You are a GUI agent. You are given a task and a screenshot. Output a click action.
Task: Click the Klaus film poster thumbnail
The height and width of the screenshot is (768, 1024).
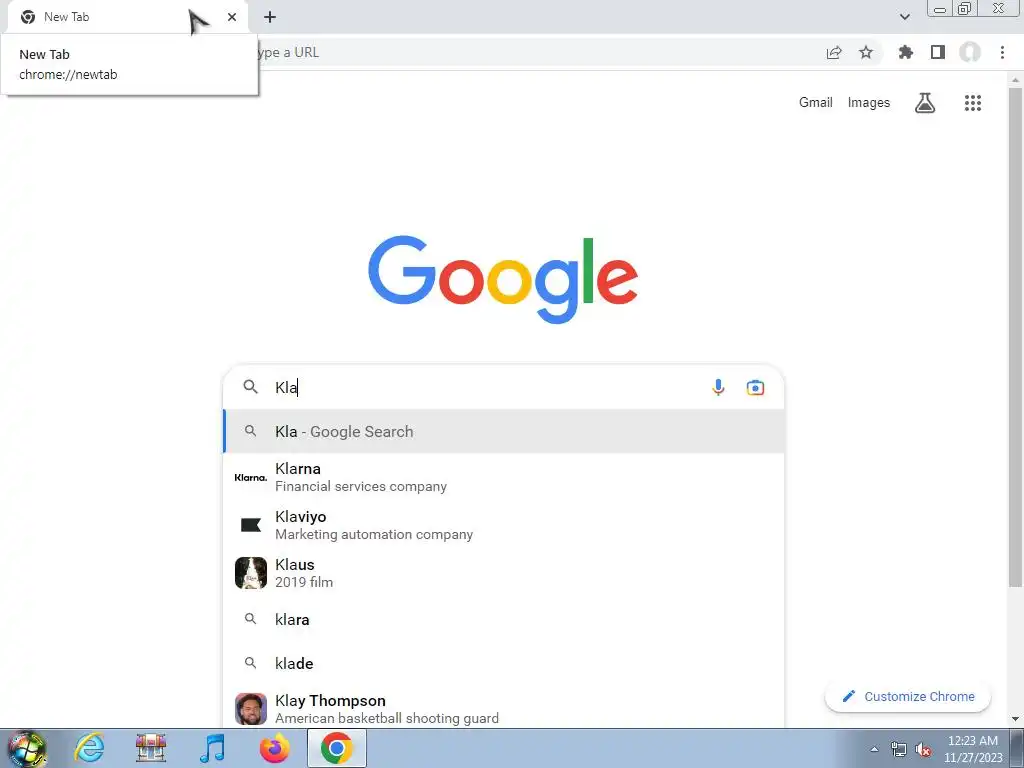click(x=251, y=573)
